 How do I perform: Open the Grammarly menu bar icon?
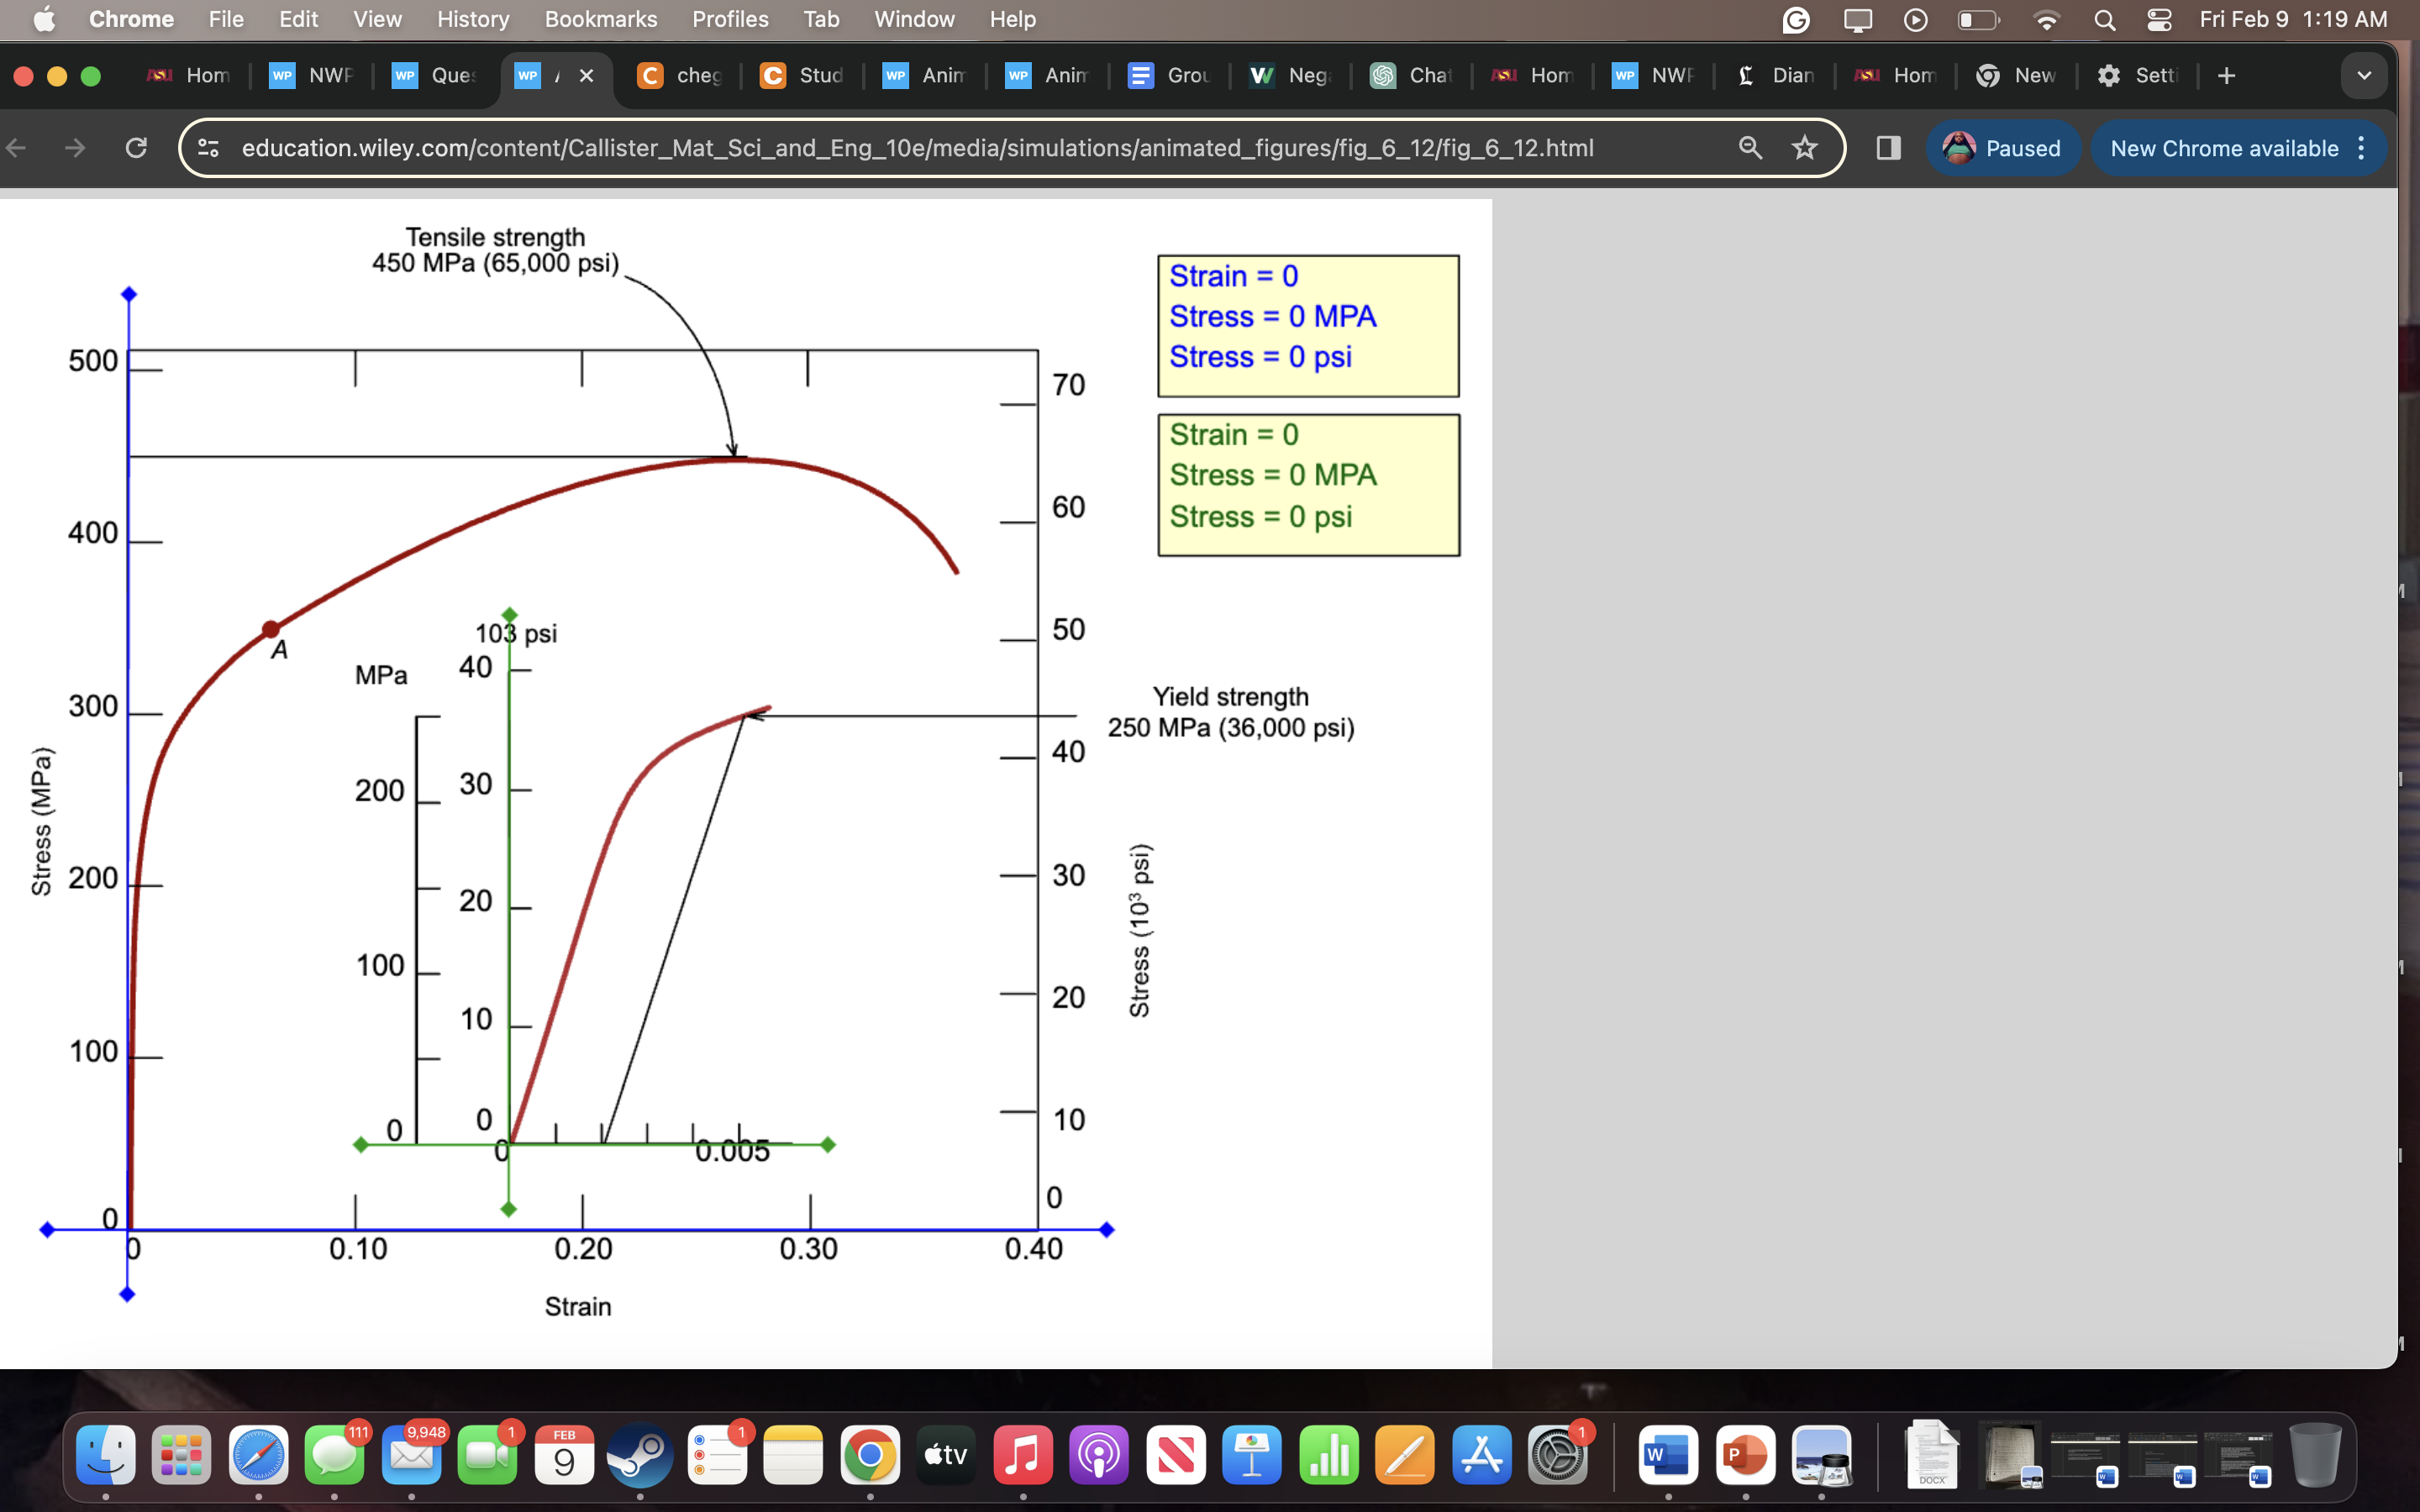point(1796,20)
